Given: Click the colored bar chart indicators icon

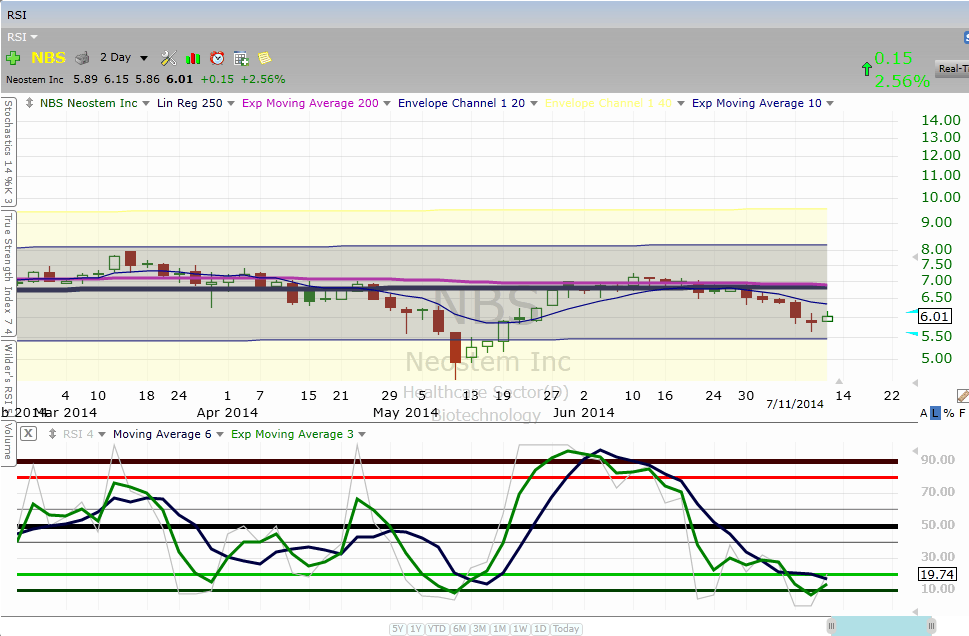Looking at the screenshot, I should [x=193, y=58].
